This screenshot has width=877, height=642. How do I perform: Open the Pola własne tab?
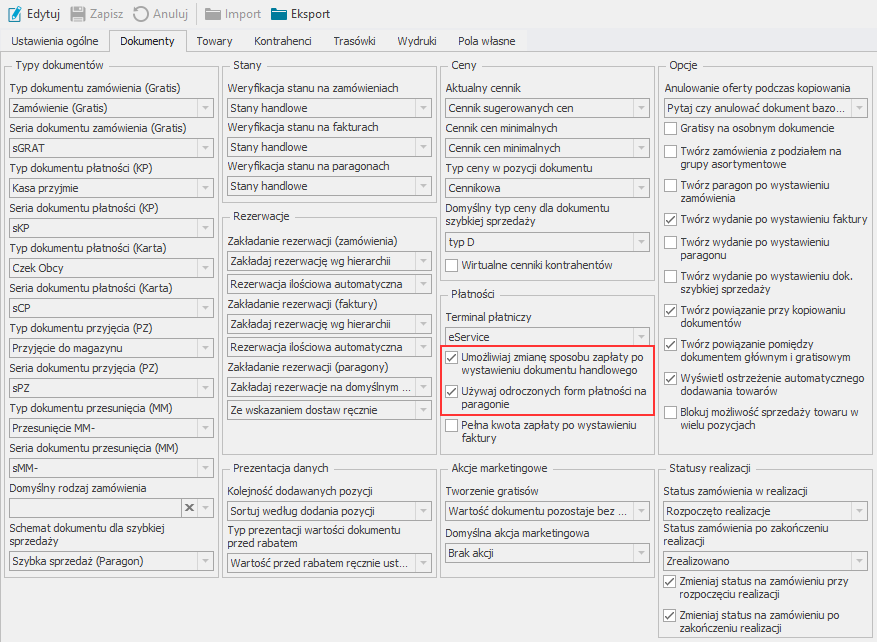486,41
